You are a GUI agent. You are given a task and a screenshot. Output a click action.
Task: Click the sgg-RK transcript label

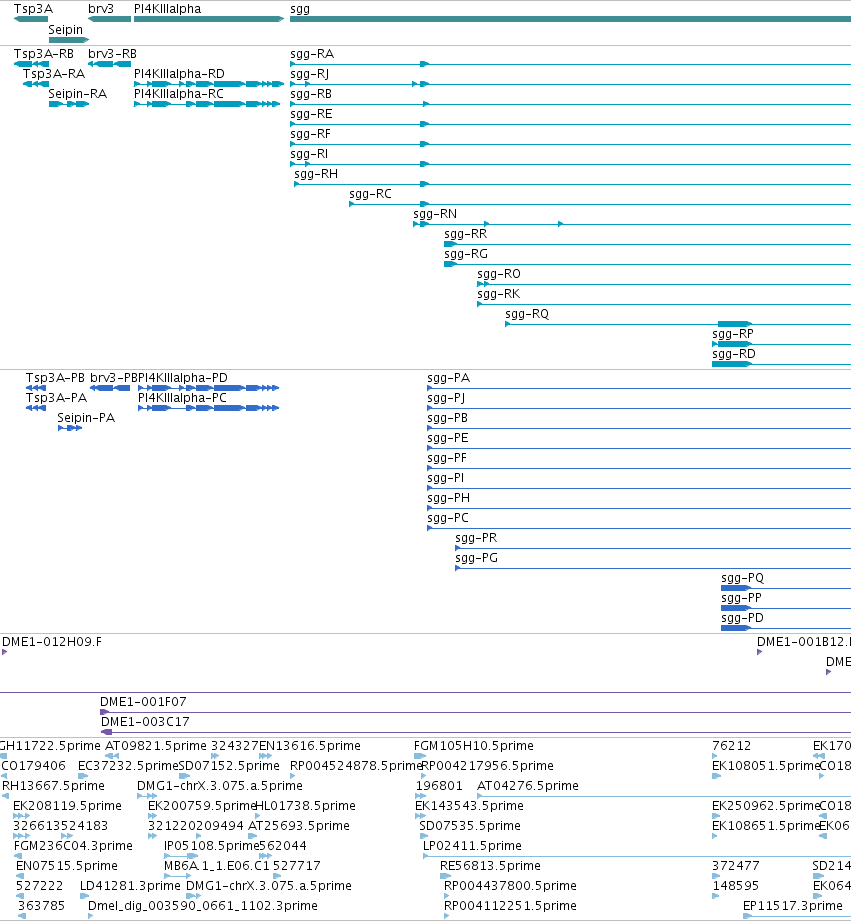pos(498,294)
